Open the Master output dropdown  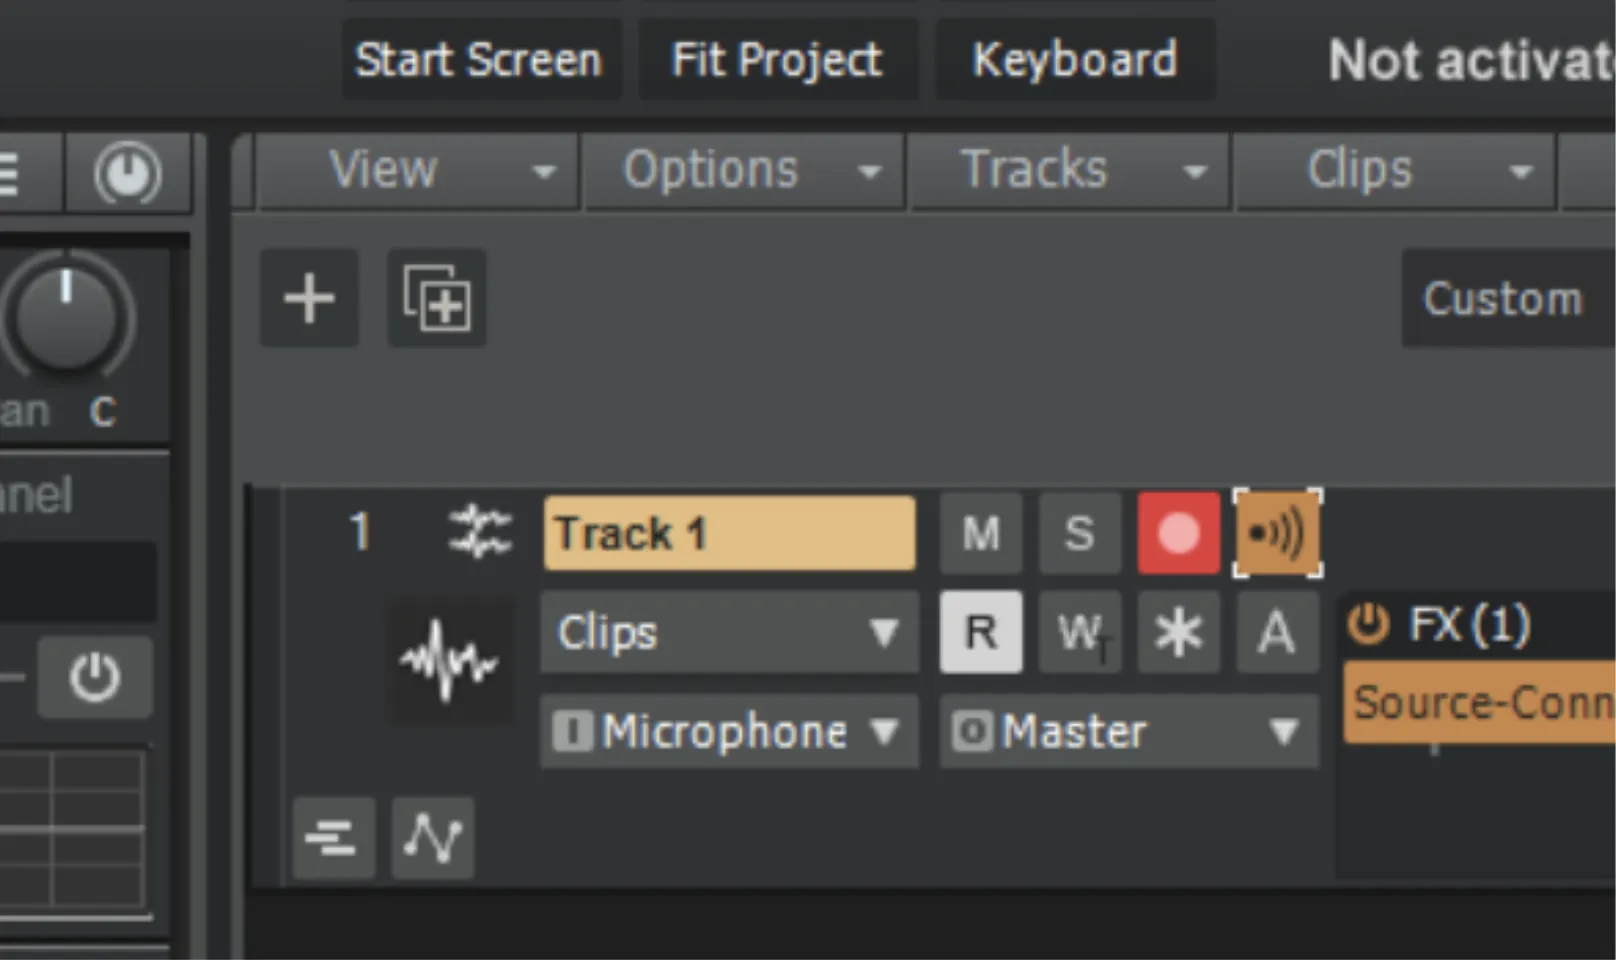tap(1129, 731)
